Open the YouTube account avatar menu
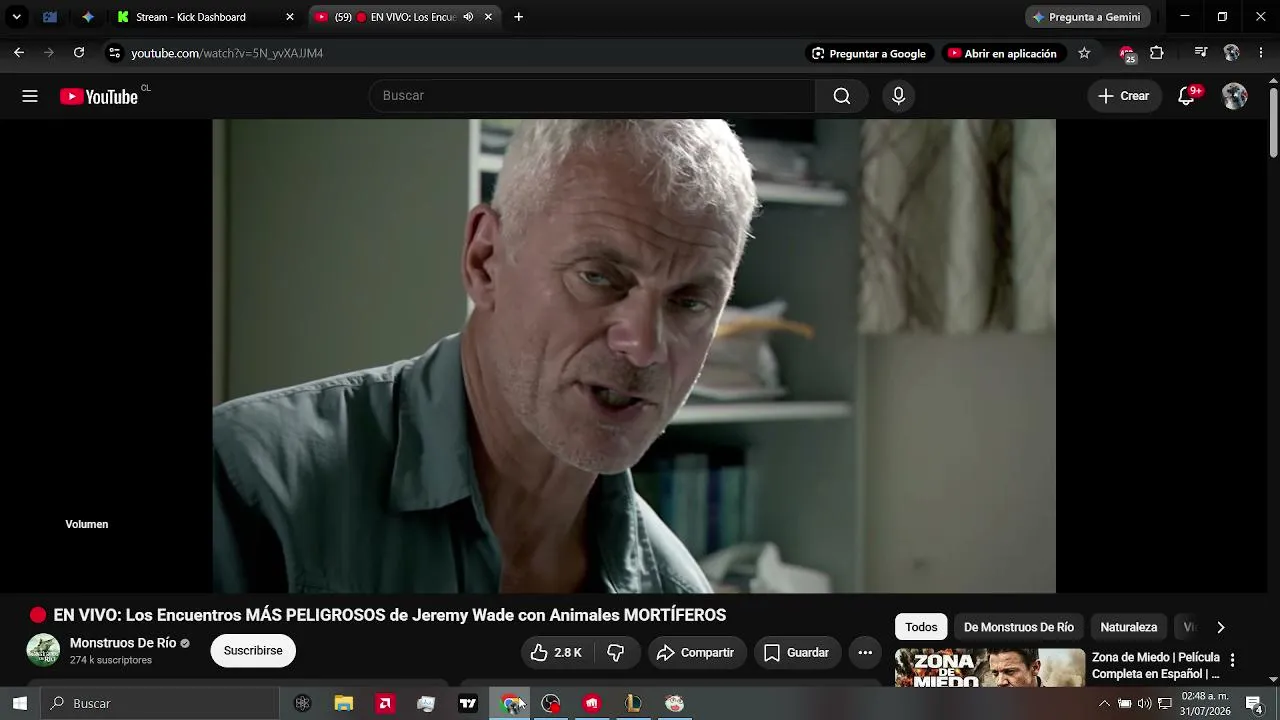The image size is (1280, 720). 1235,96
